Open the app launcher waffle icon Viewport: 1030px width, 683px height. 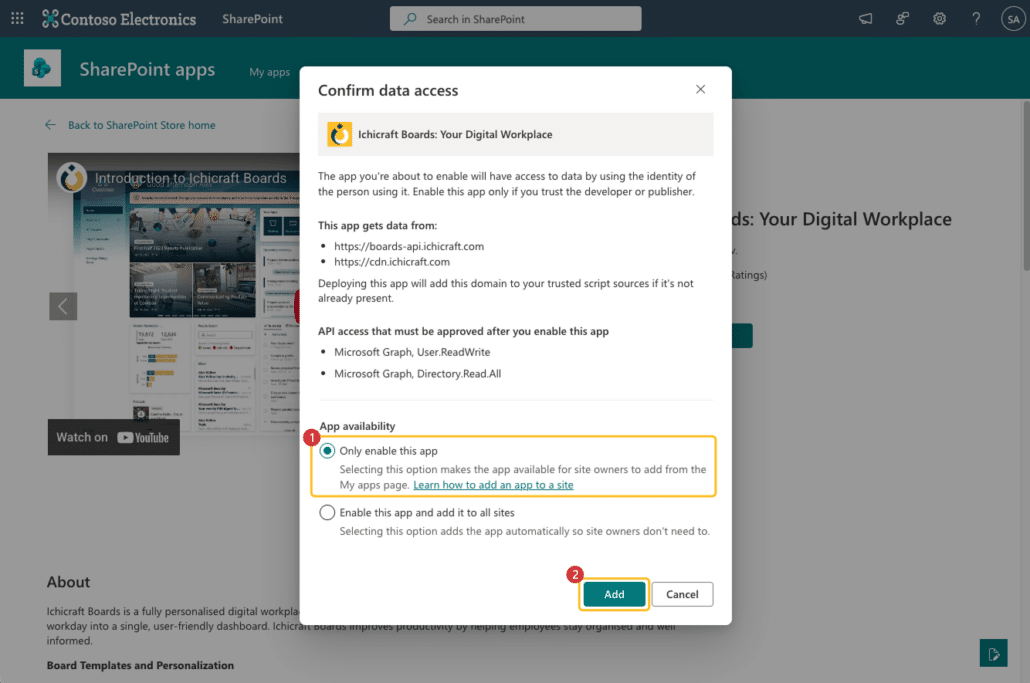(17, 19)
